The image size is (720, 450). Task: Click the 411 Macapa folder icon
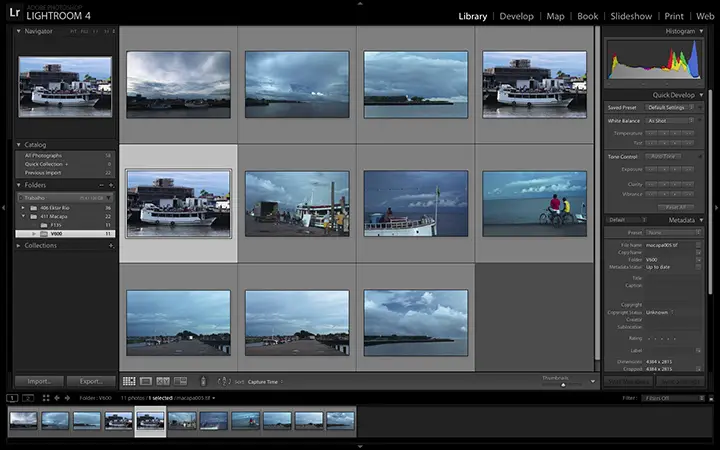tap(34, 216)
